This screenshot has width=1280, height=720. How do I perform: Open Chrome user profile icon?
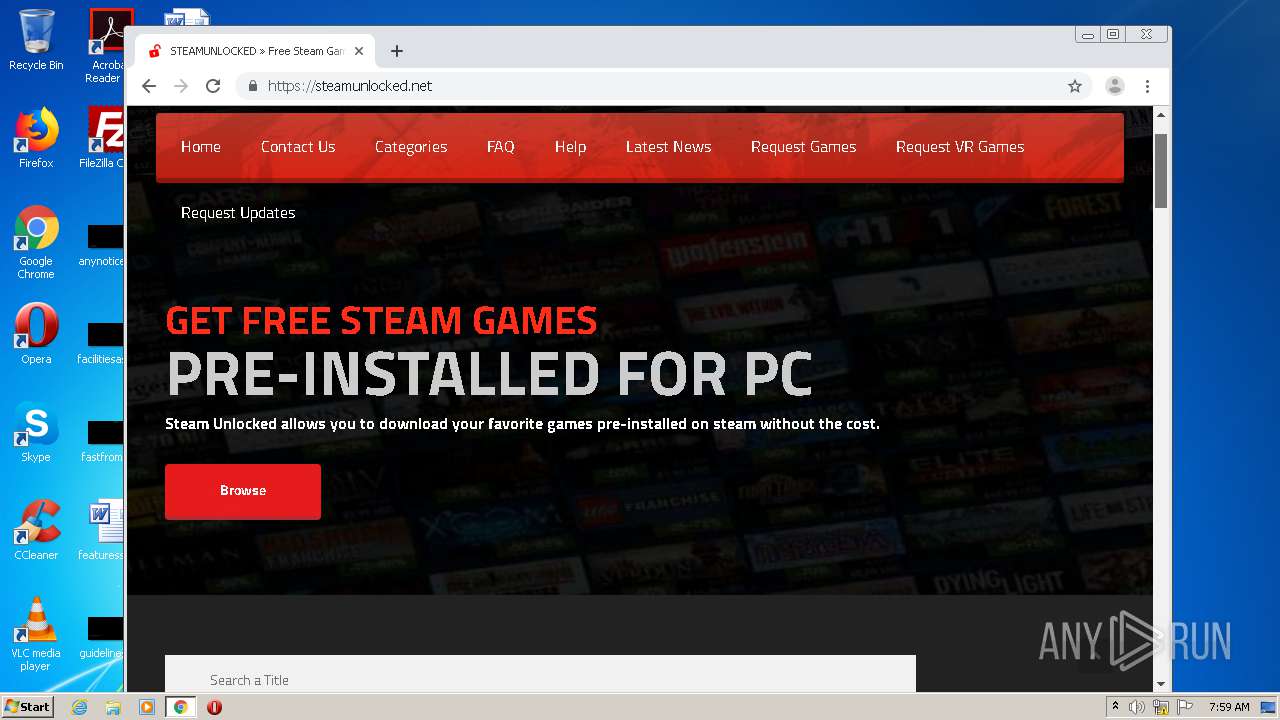coord(1114,86)
